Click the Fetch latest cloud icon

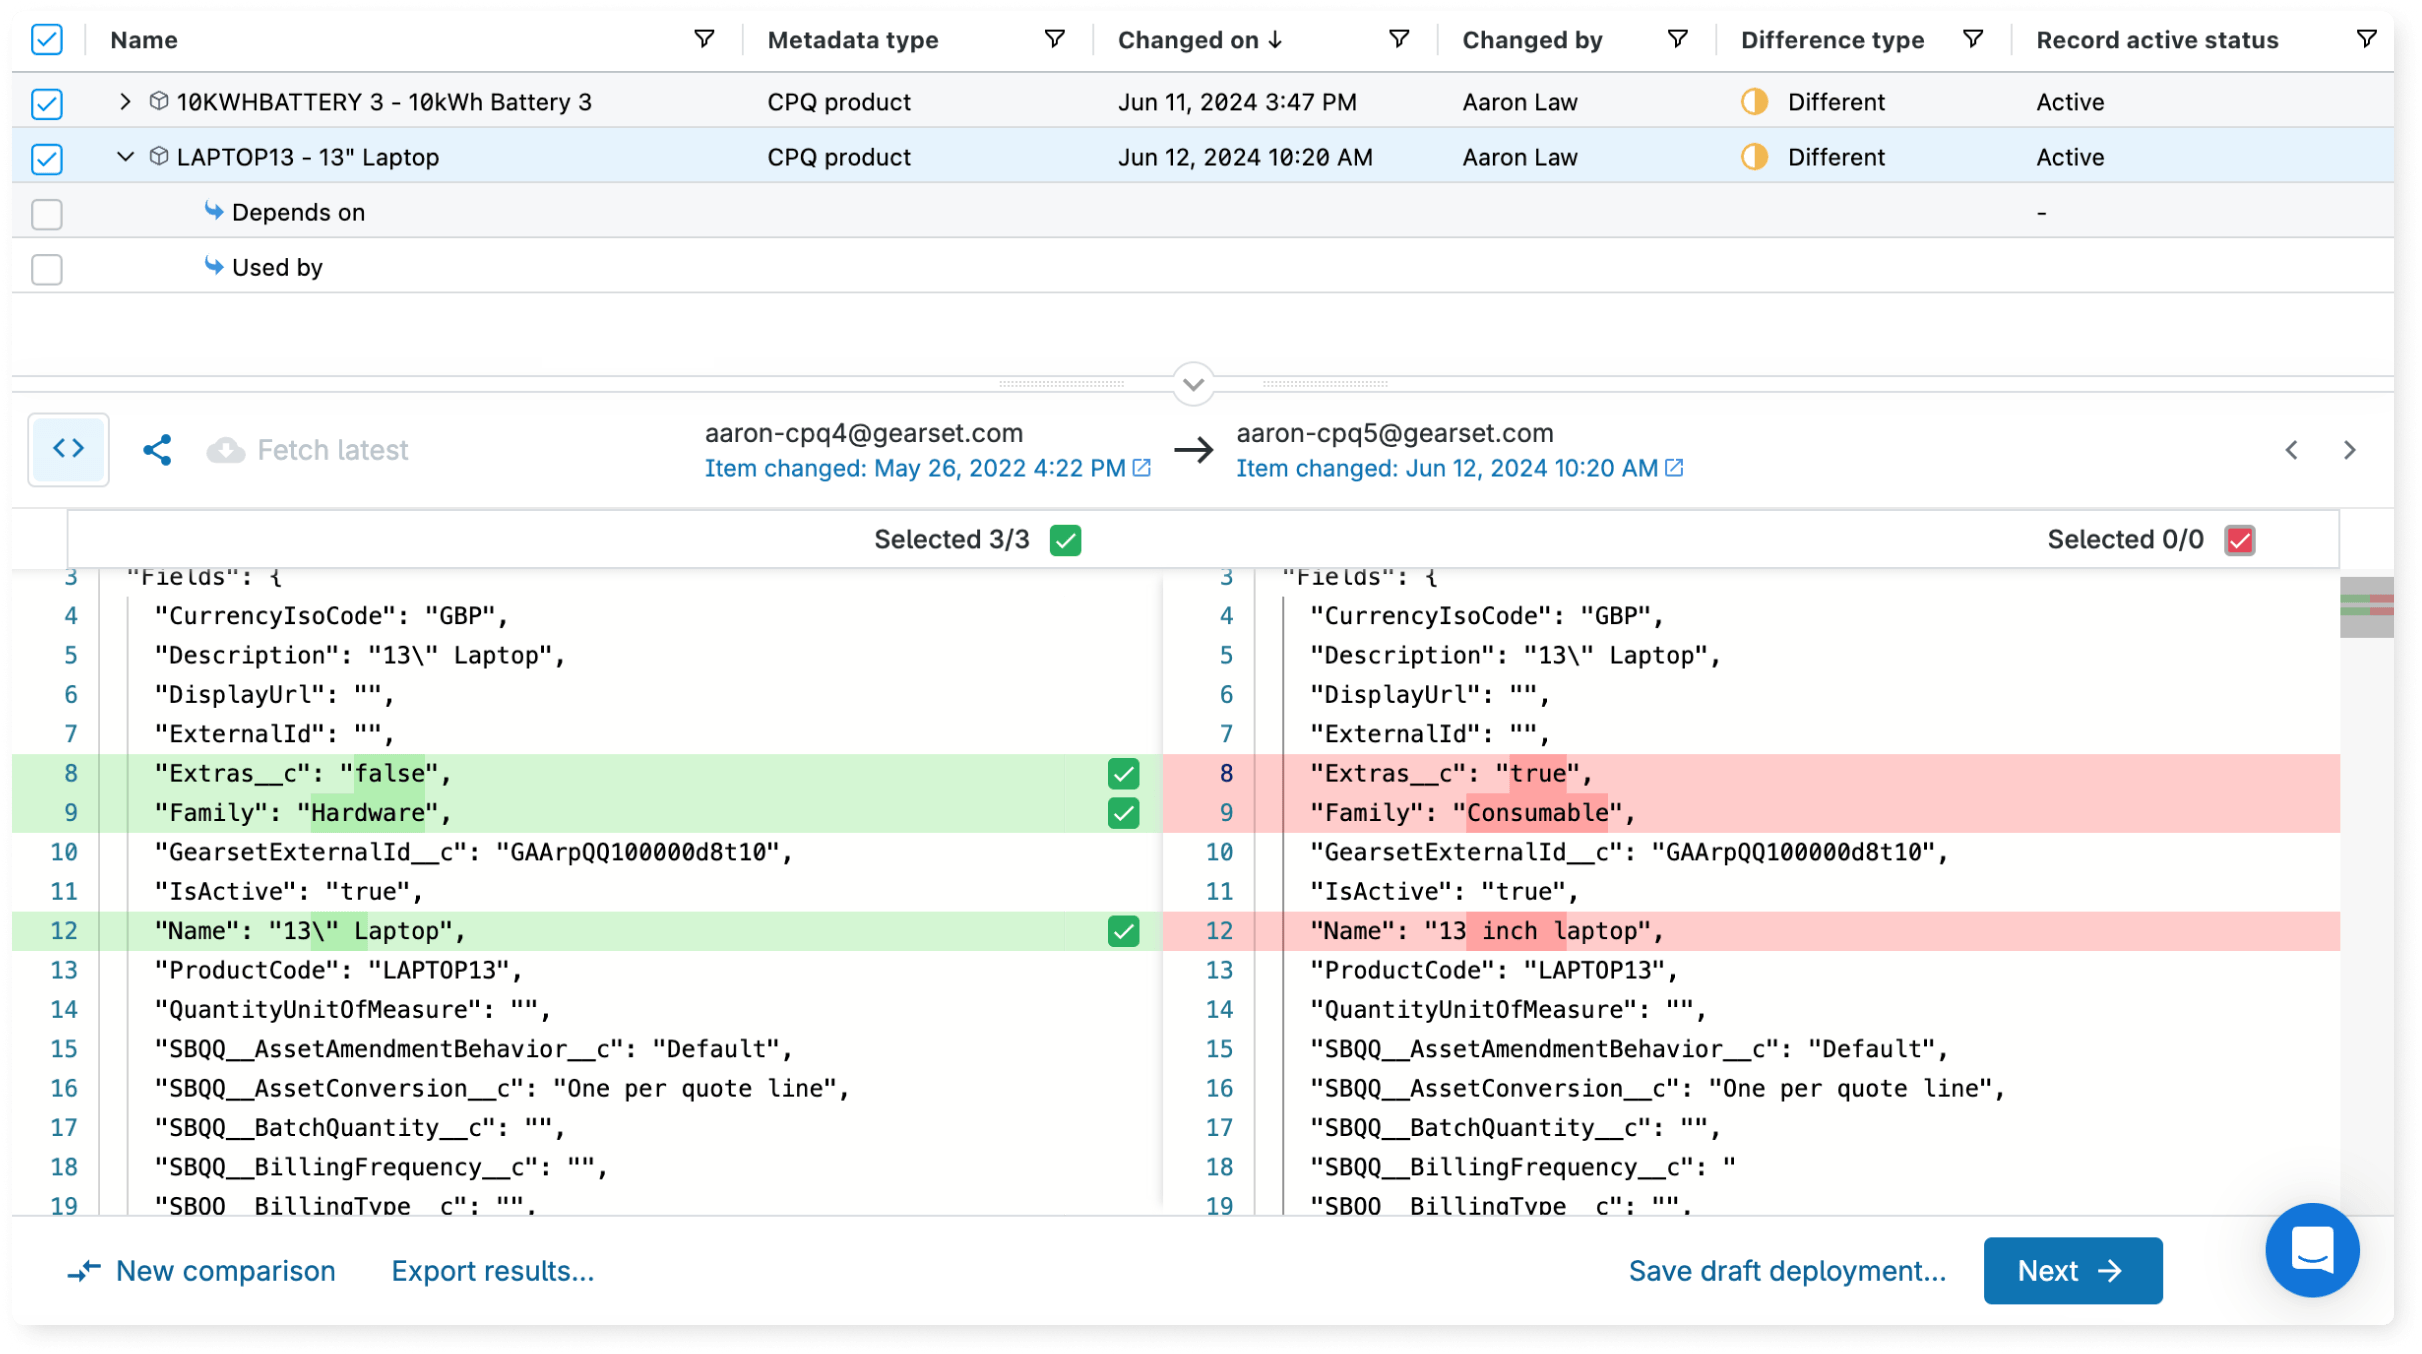pyautogui.click(x=228, y=449)
